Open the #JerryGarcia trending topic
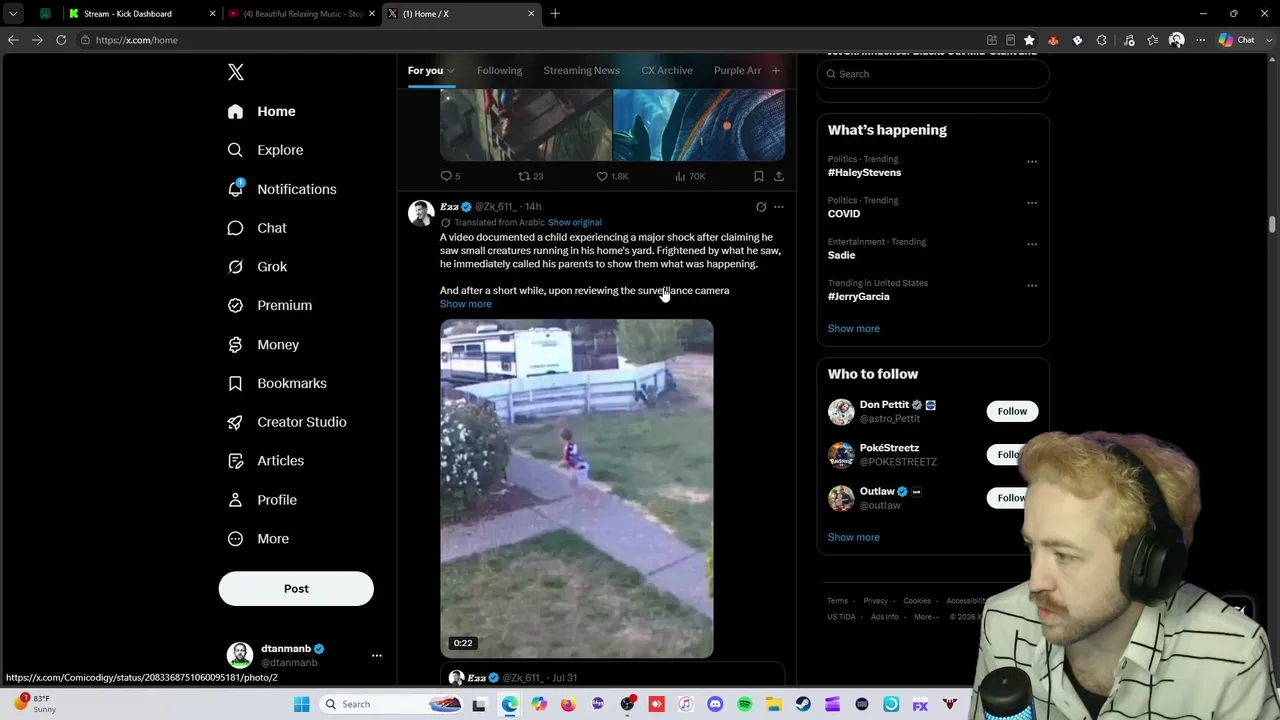Screen dimensions: 1280x720 [x=859, y=297]
